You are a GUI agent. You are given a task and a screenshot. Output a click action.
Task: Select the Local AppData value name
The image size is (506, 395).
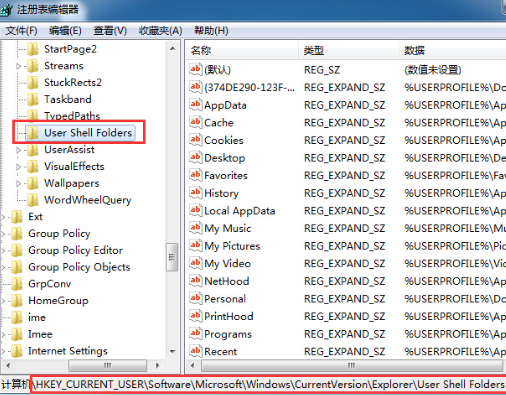(x=240, y=211)
